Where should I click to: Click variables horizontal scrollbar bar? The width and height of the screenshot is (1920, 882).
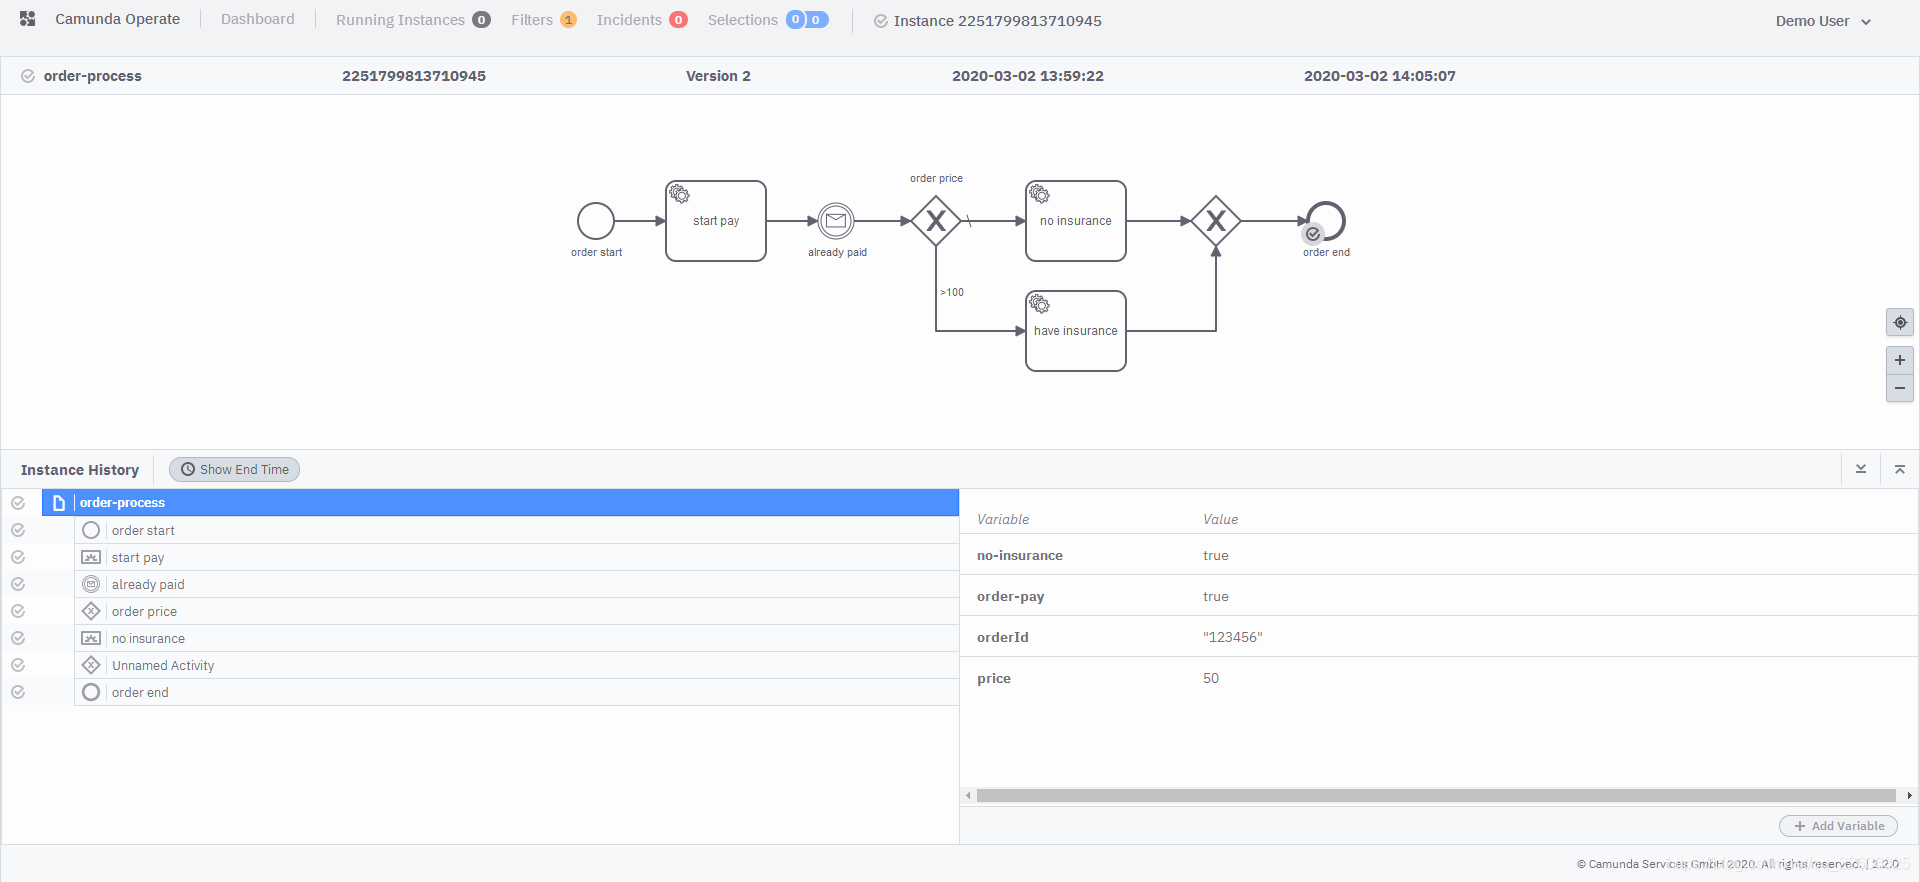click(x=1436, y=796)
